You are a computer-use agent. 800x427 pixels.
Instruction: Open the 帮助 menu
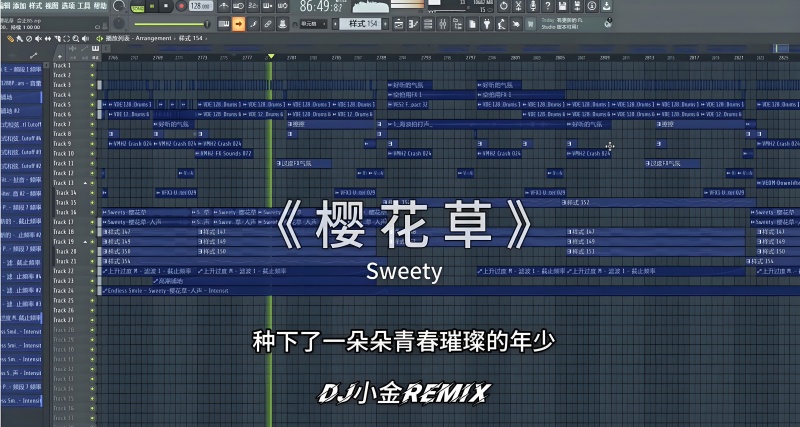(101, 6)
